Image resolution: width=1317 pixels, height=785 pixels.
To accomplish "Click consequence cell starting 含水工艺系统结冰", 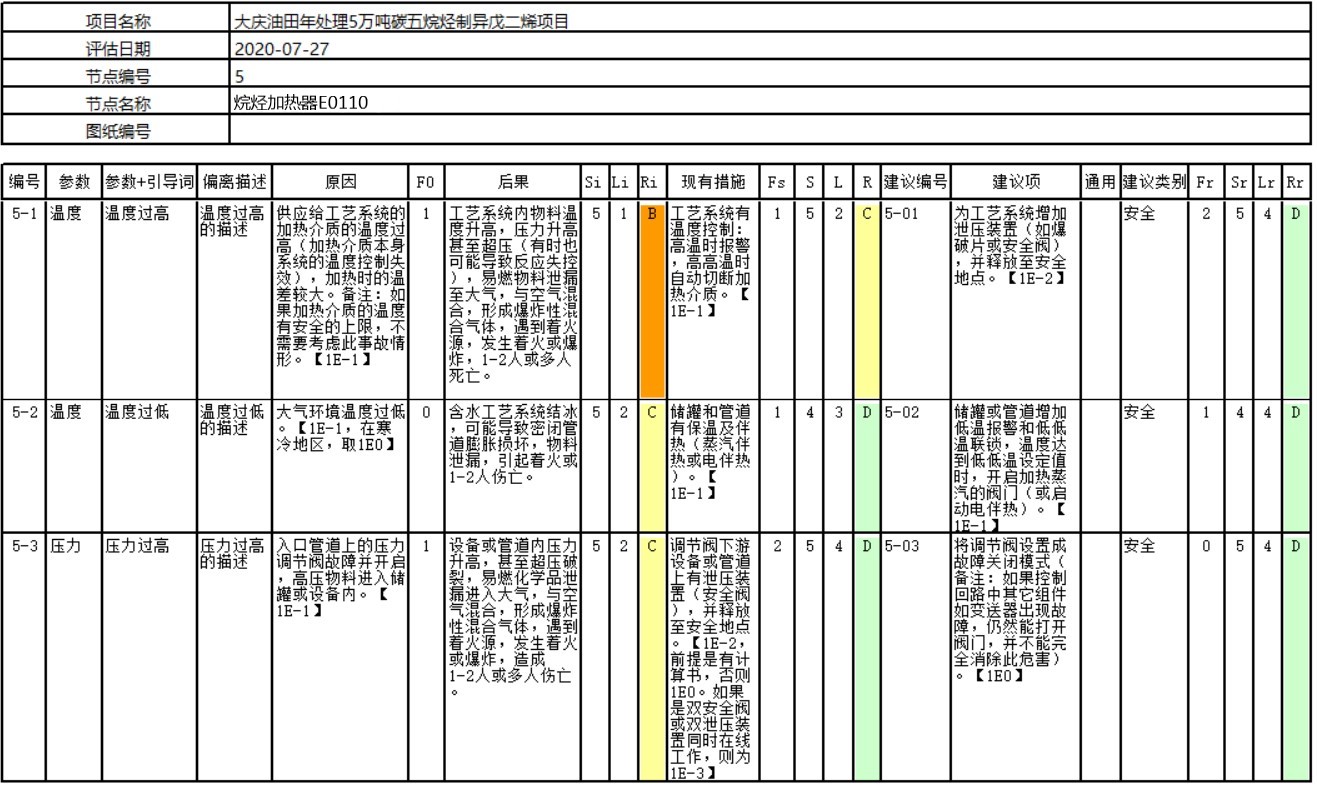I will tap(512, 467).
